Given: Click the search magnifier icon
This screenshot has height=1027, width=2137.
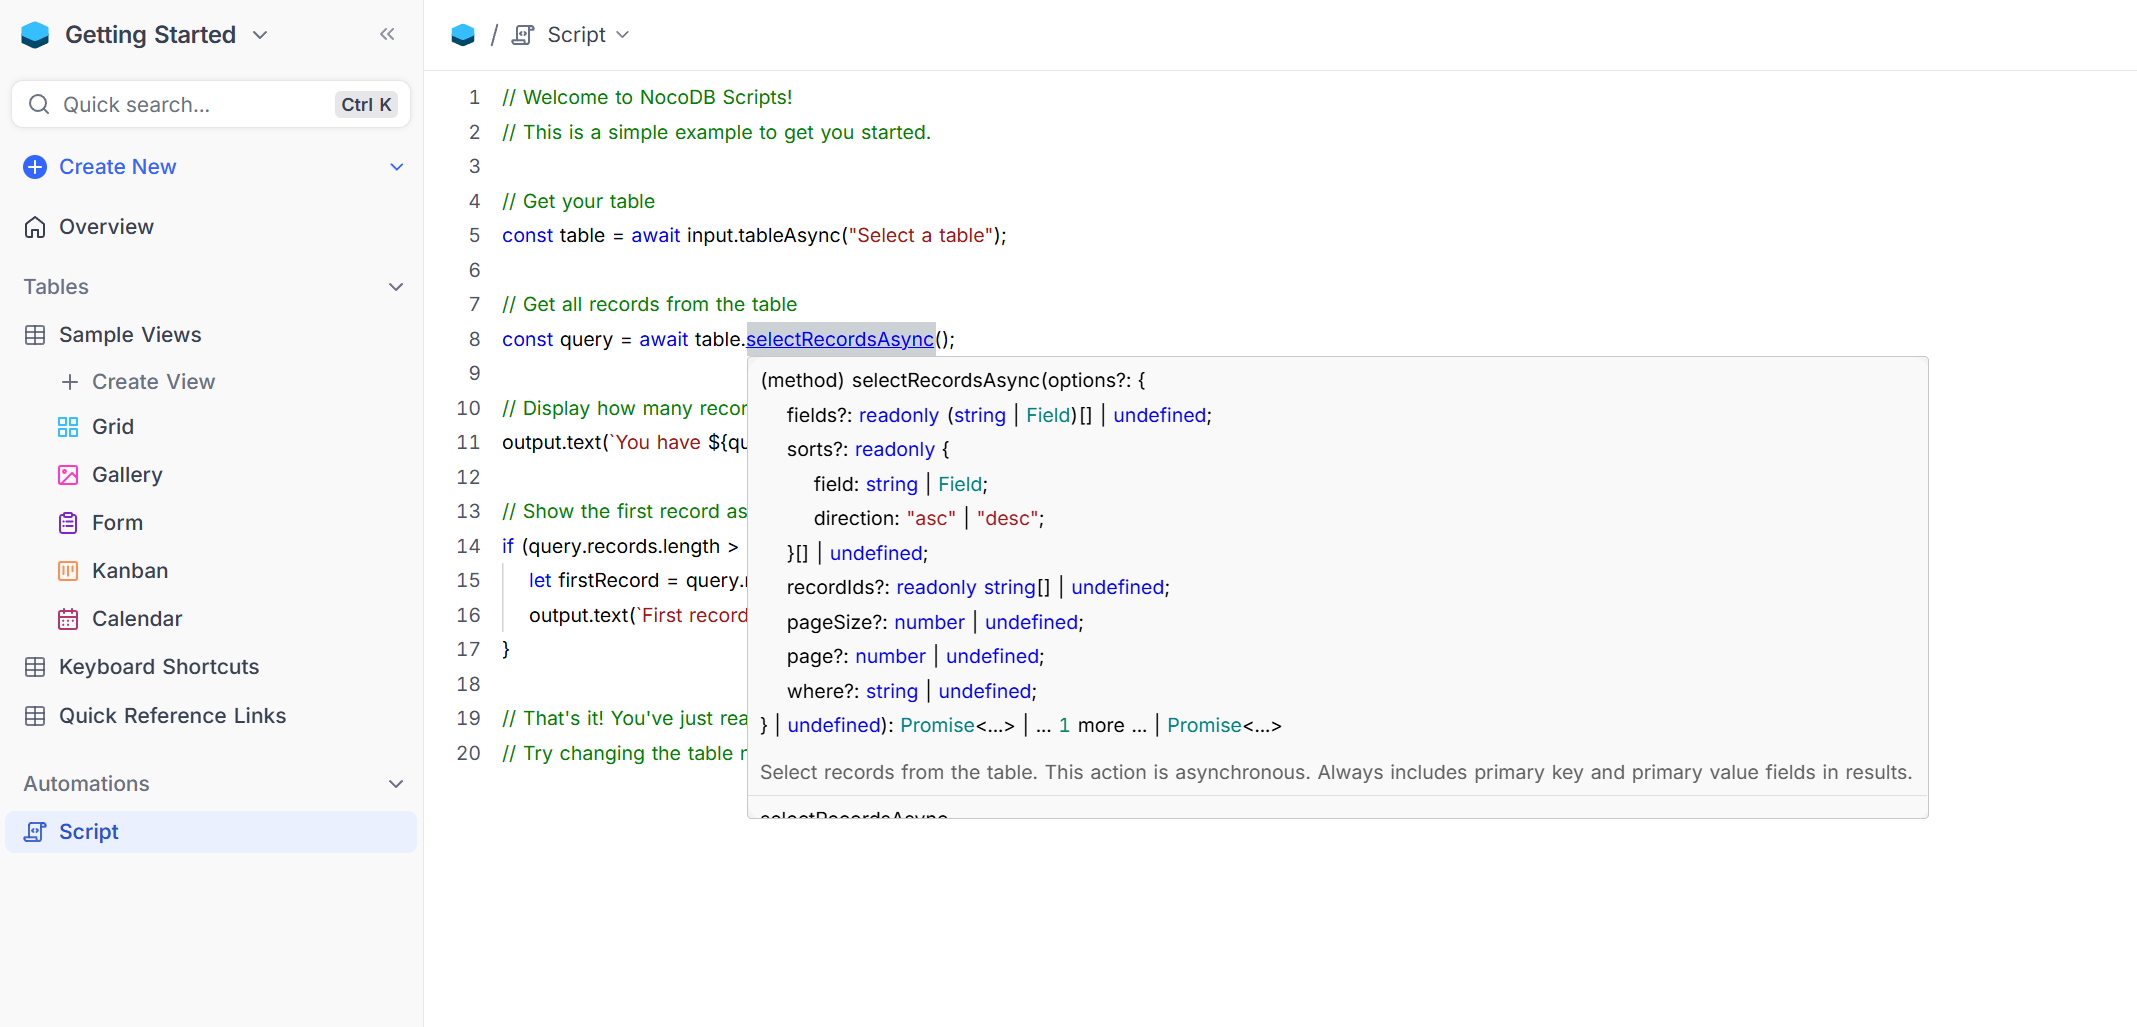Looking at the screenshot, I should click(39, 105).
